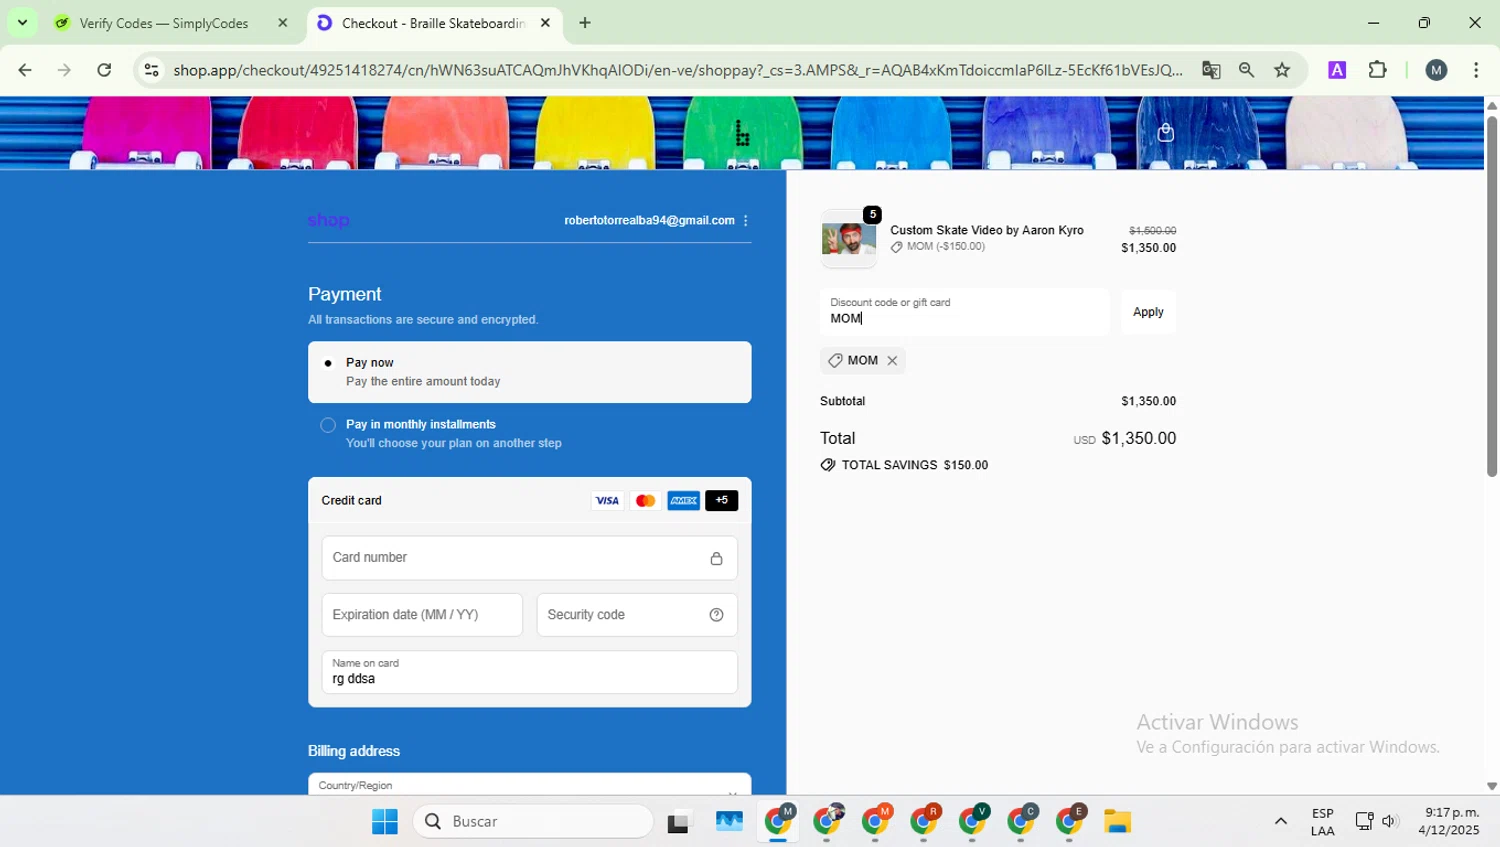Open the volume control in system tray

[1389, 822]
